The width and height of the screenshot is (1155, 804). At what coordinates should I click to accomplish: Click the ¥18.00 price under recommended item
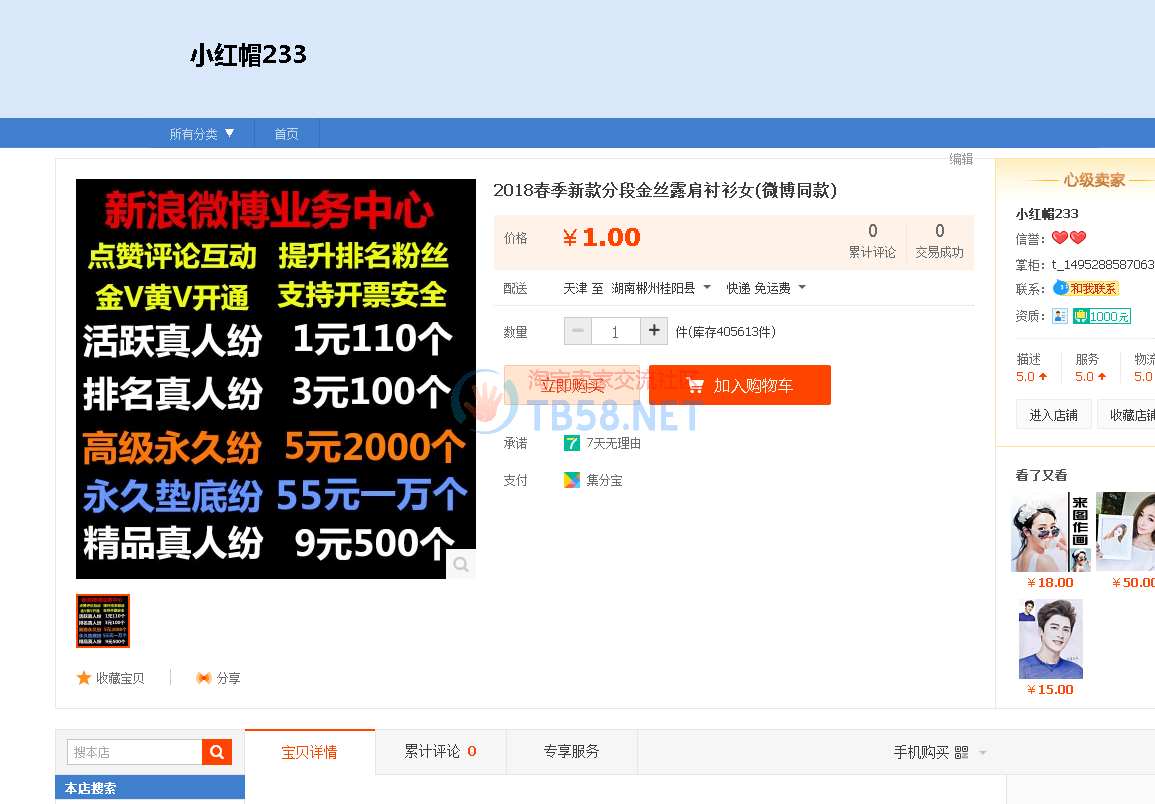[1050, 582]
